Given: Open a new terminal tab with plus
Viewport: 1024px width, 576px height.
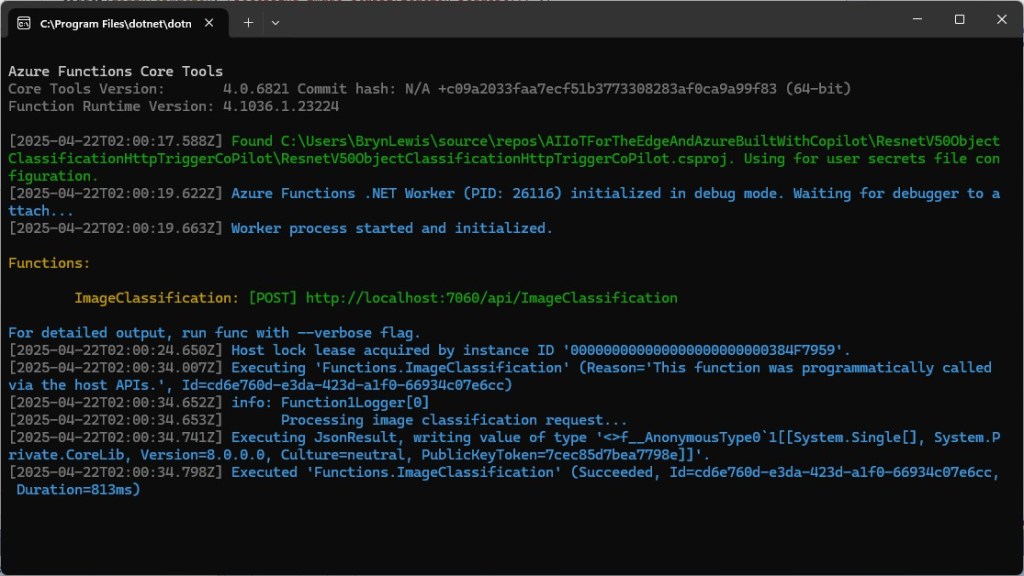Looking at the screenshot, I should pos(248,22).
